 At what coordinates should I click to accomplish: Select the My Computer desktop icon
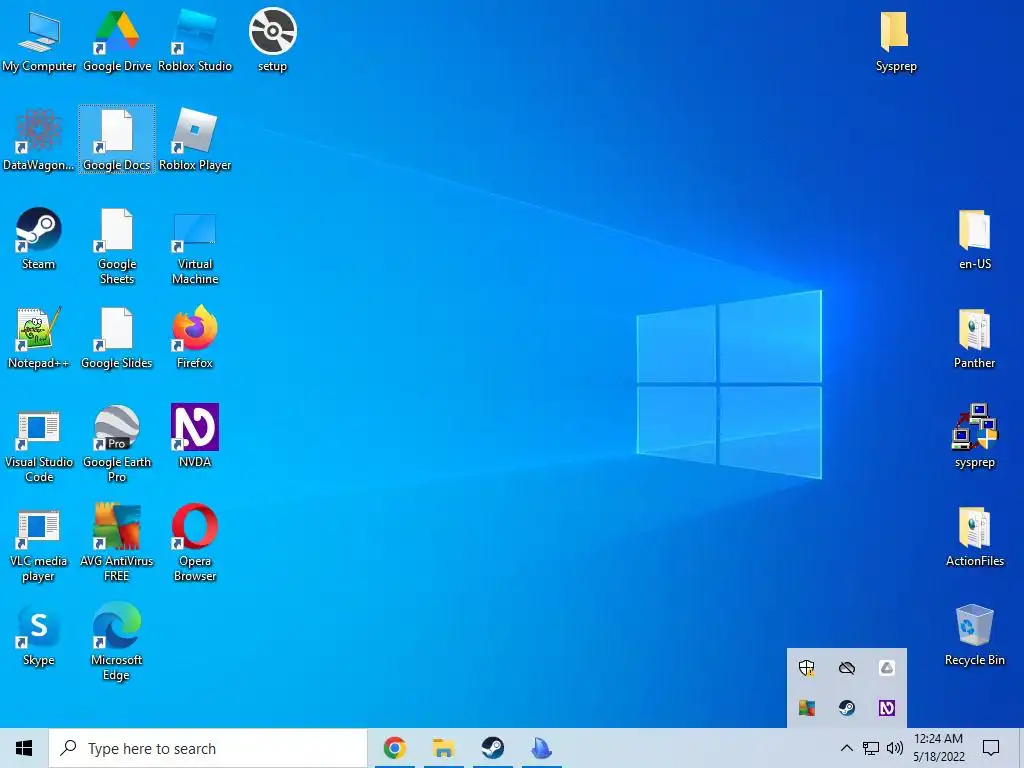pos(39,40)
